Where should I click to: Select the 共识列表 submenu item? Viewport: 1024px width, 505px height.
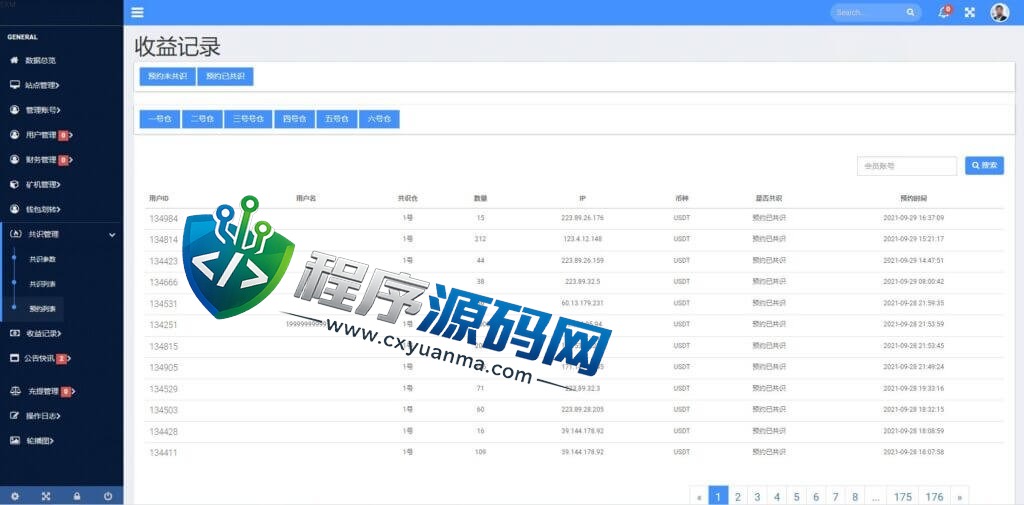tap(42, 284)
